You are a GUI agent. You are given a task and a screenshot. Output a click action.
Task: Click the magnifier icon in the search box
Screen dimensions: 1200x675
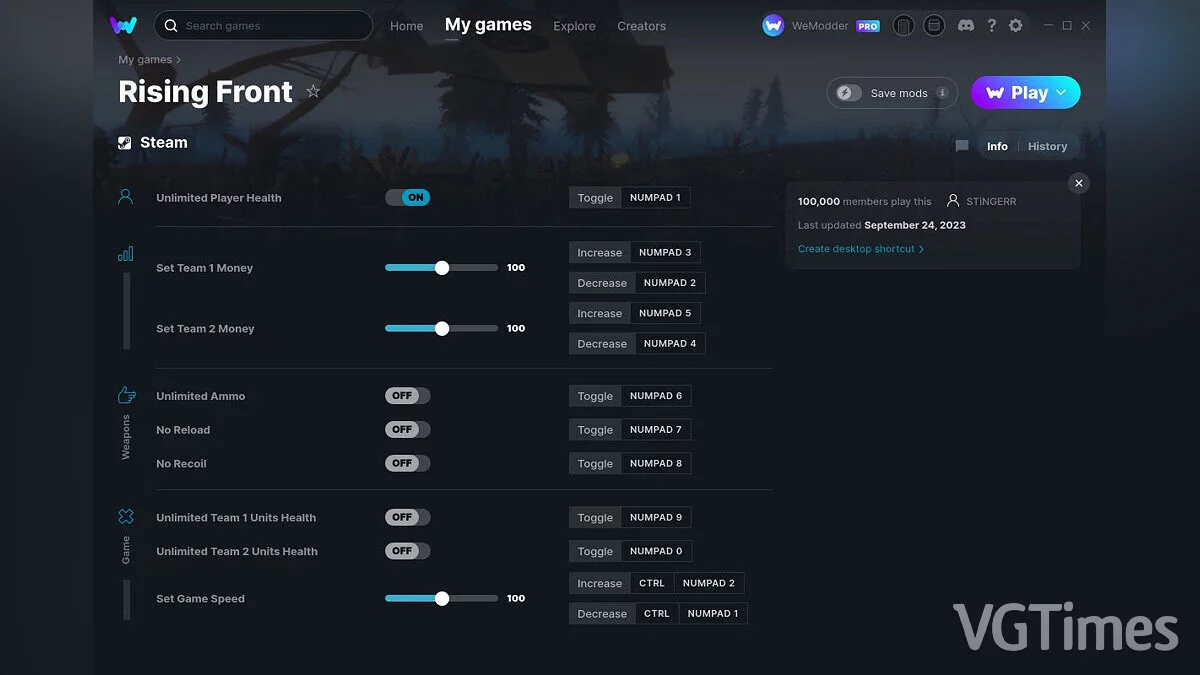click(171, 25)
